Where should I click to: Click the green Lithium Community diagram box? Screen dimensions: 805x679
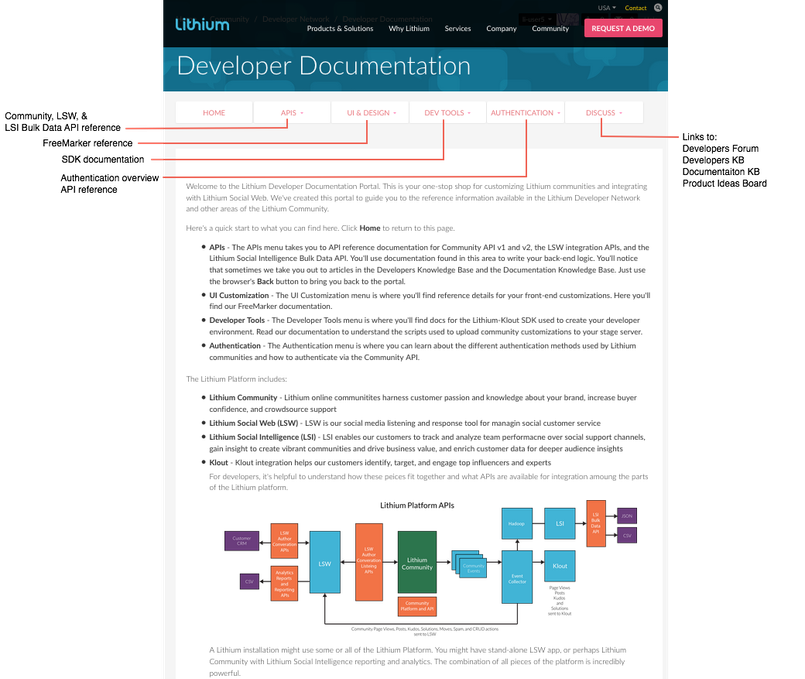coord(417,562)
